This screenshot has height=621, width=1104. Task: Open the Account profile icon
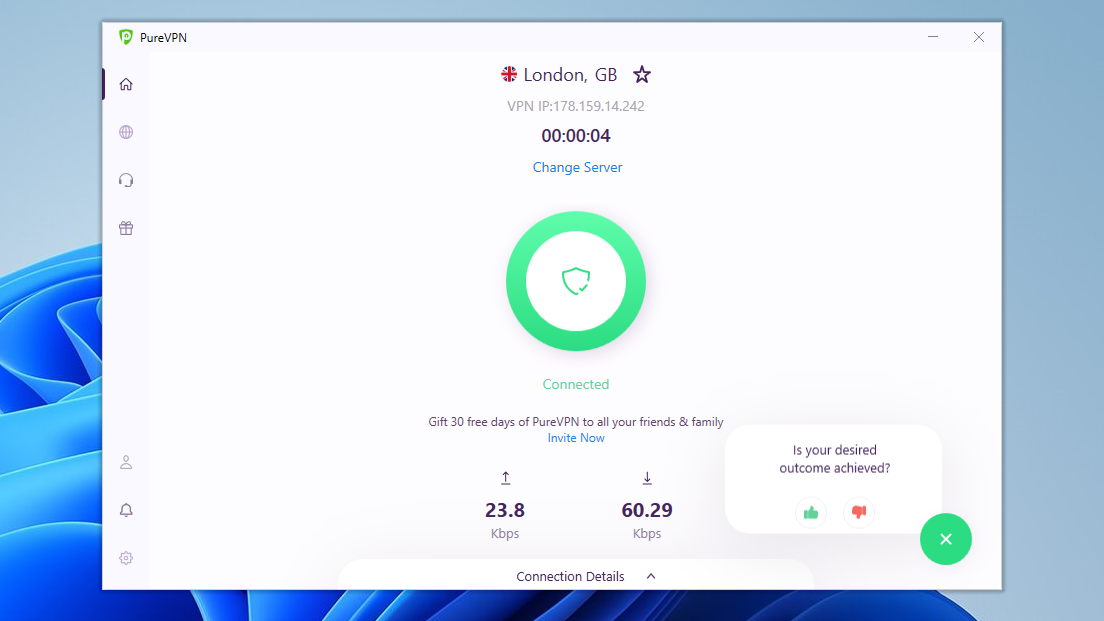(126, 463)
